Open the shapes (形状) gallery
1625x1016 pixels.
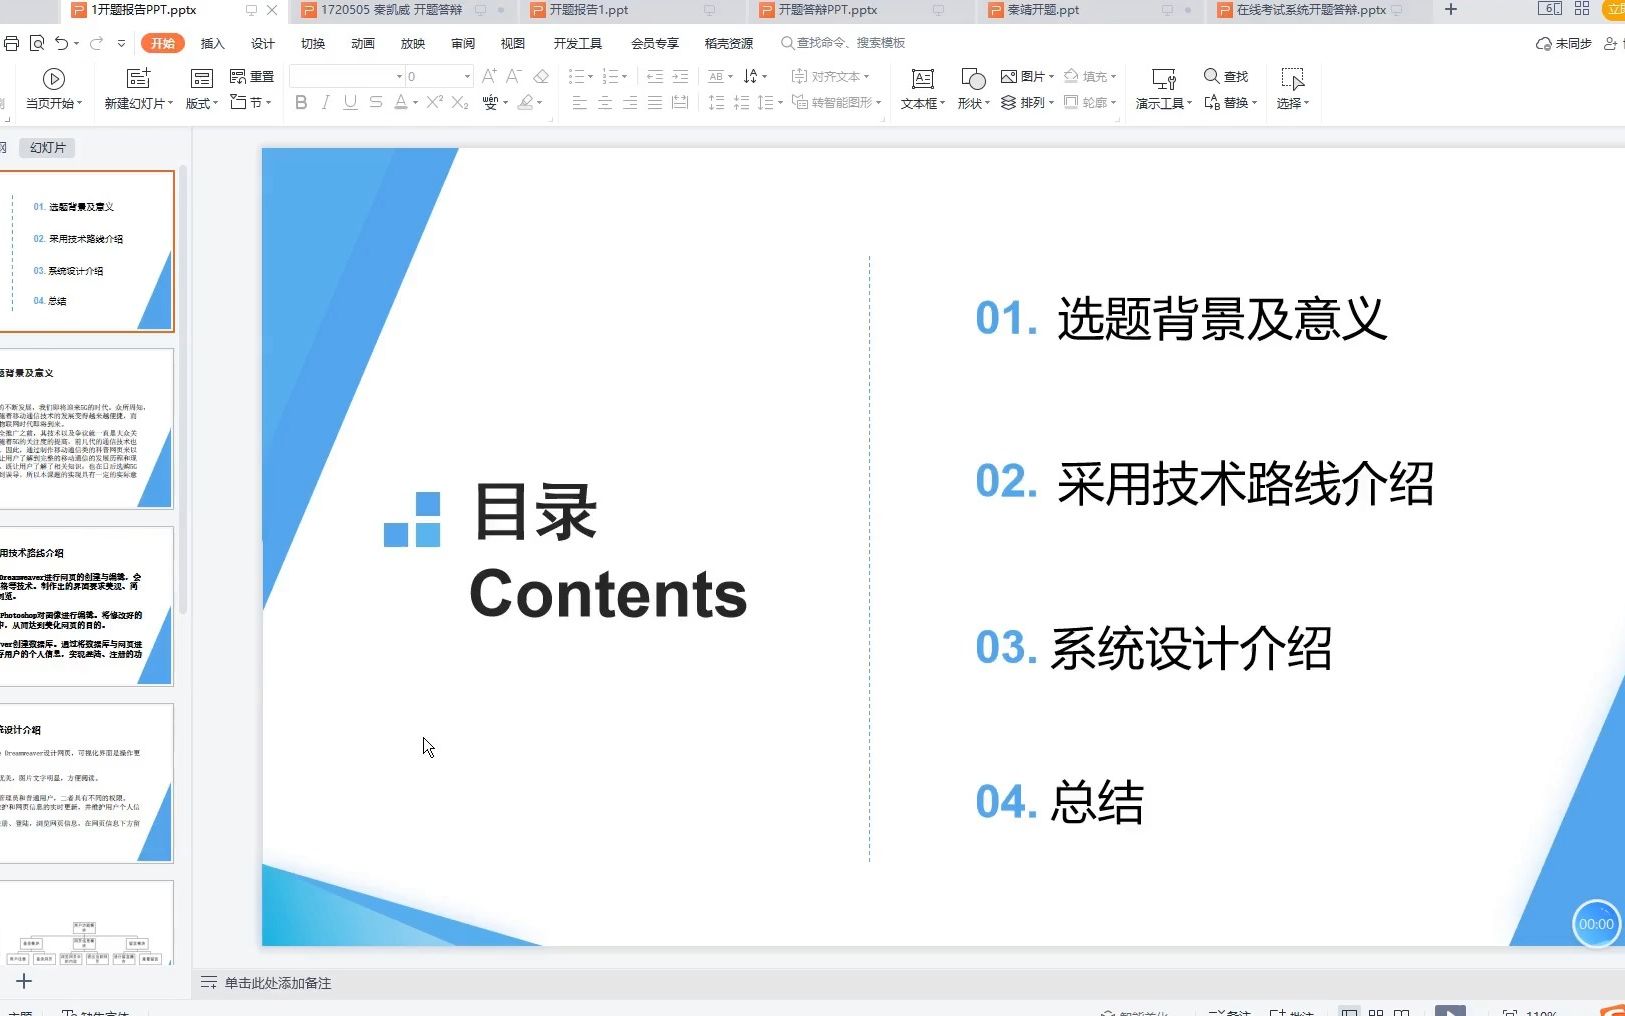click(x=973, y=89)
